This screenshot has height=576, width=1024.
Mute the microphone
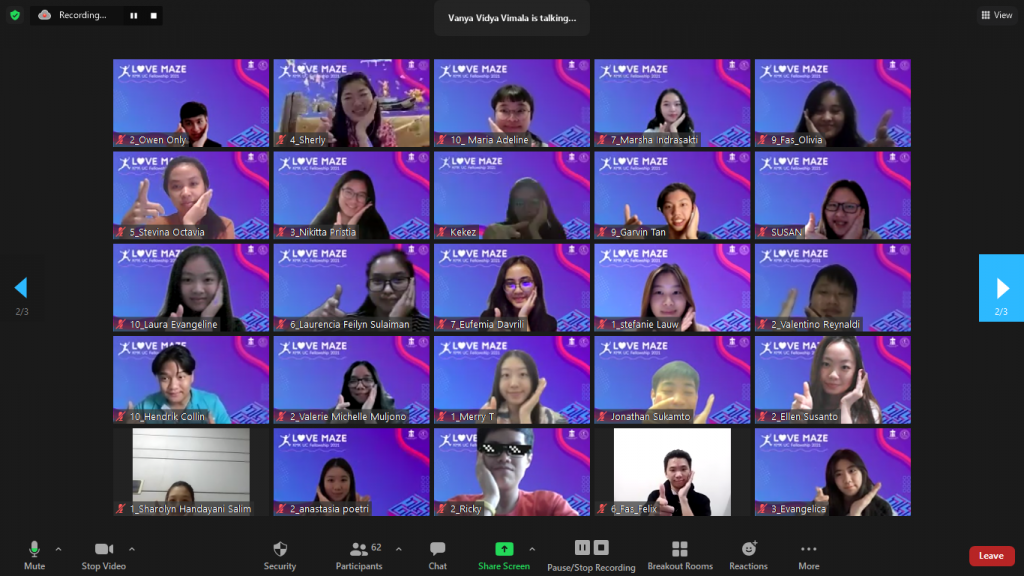[34, 554]
